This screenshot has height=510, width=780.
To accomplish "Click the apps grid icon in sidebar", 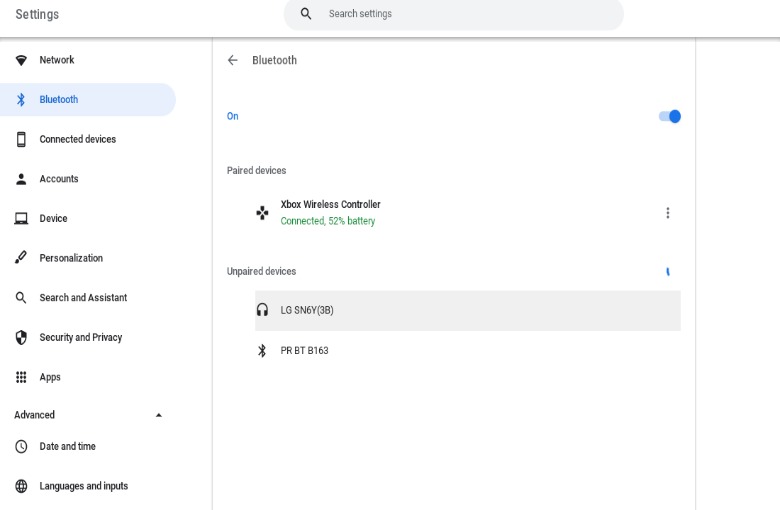I will [x=21, y=377].
